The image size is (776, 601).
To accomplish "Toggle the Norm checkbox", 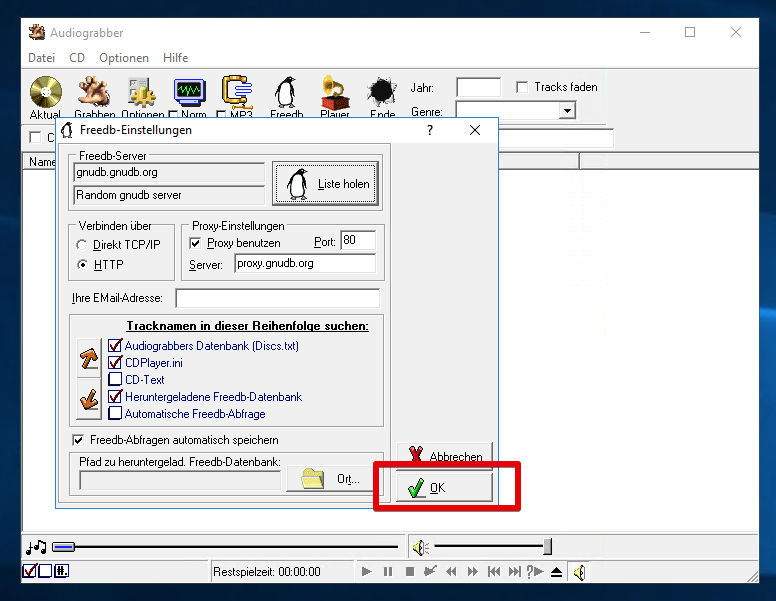I will [173, 115].
